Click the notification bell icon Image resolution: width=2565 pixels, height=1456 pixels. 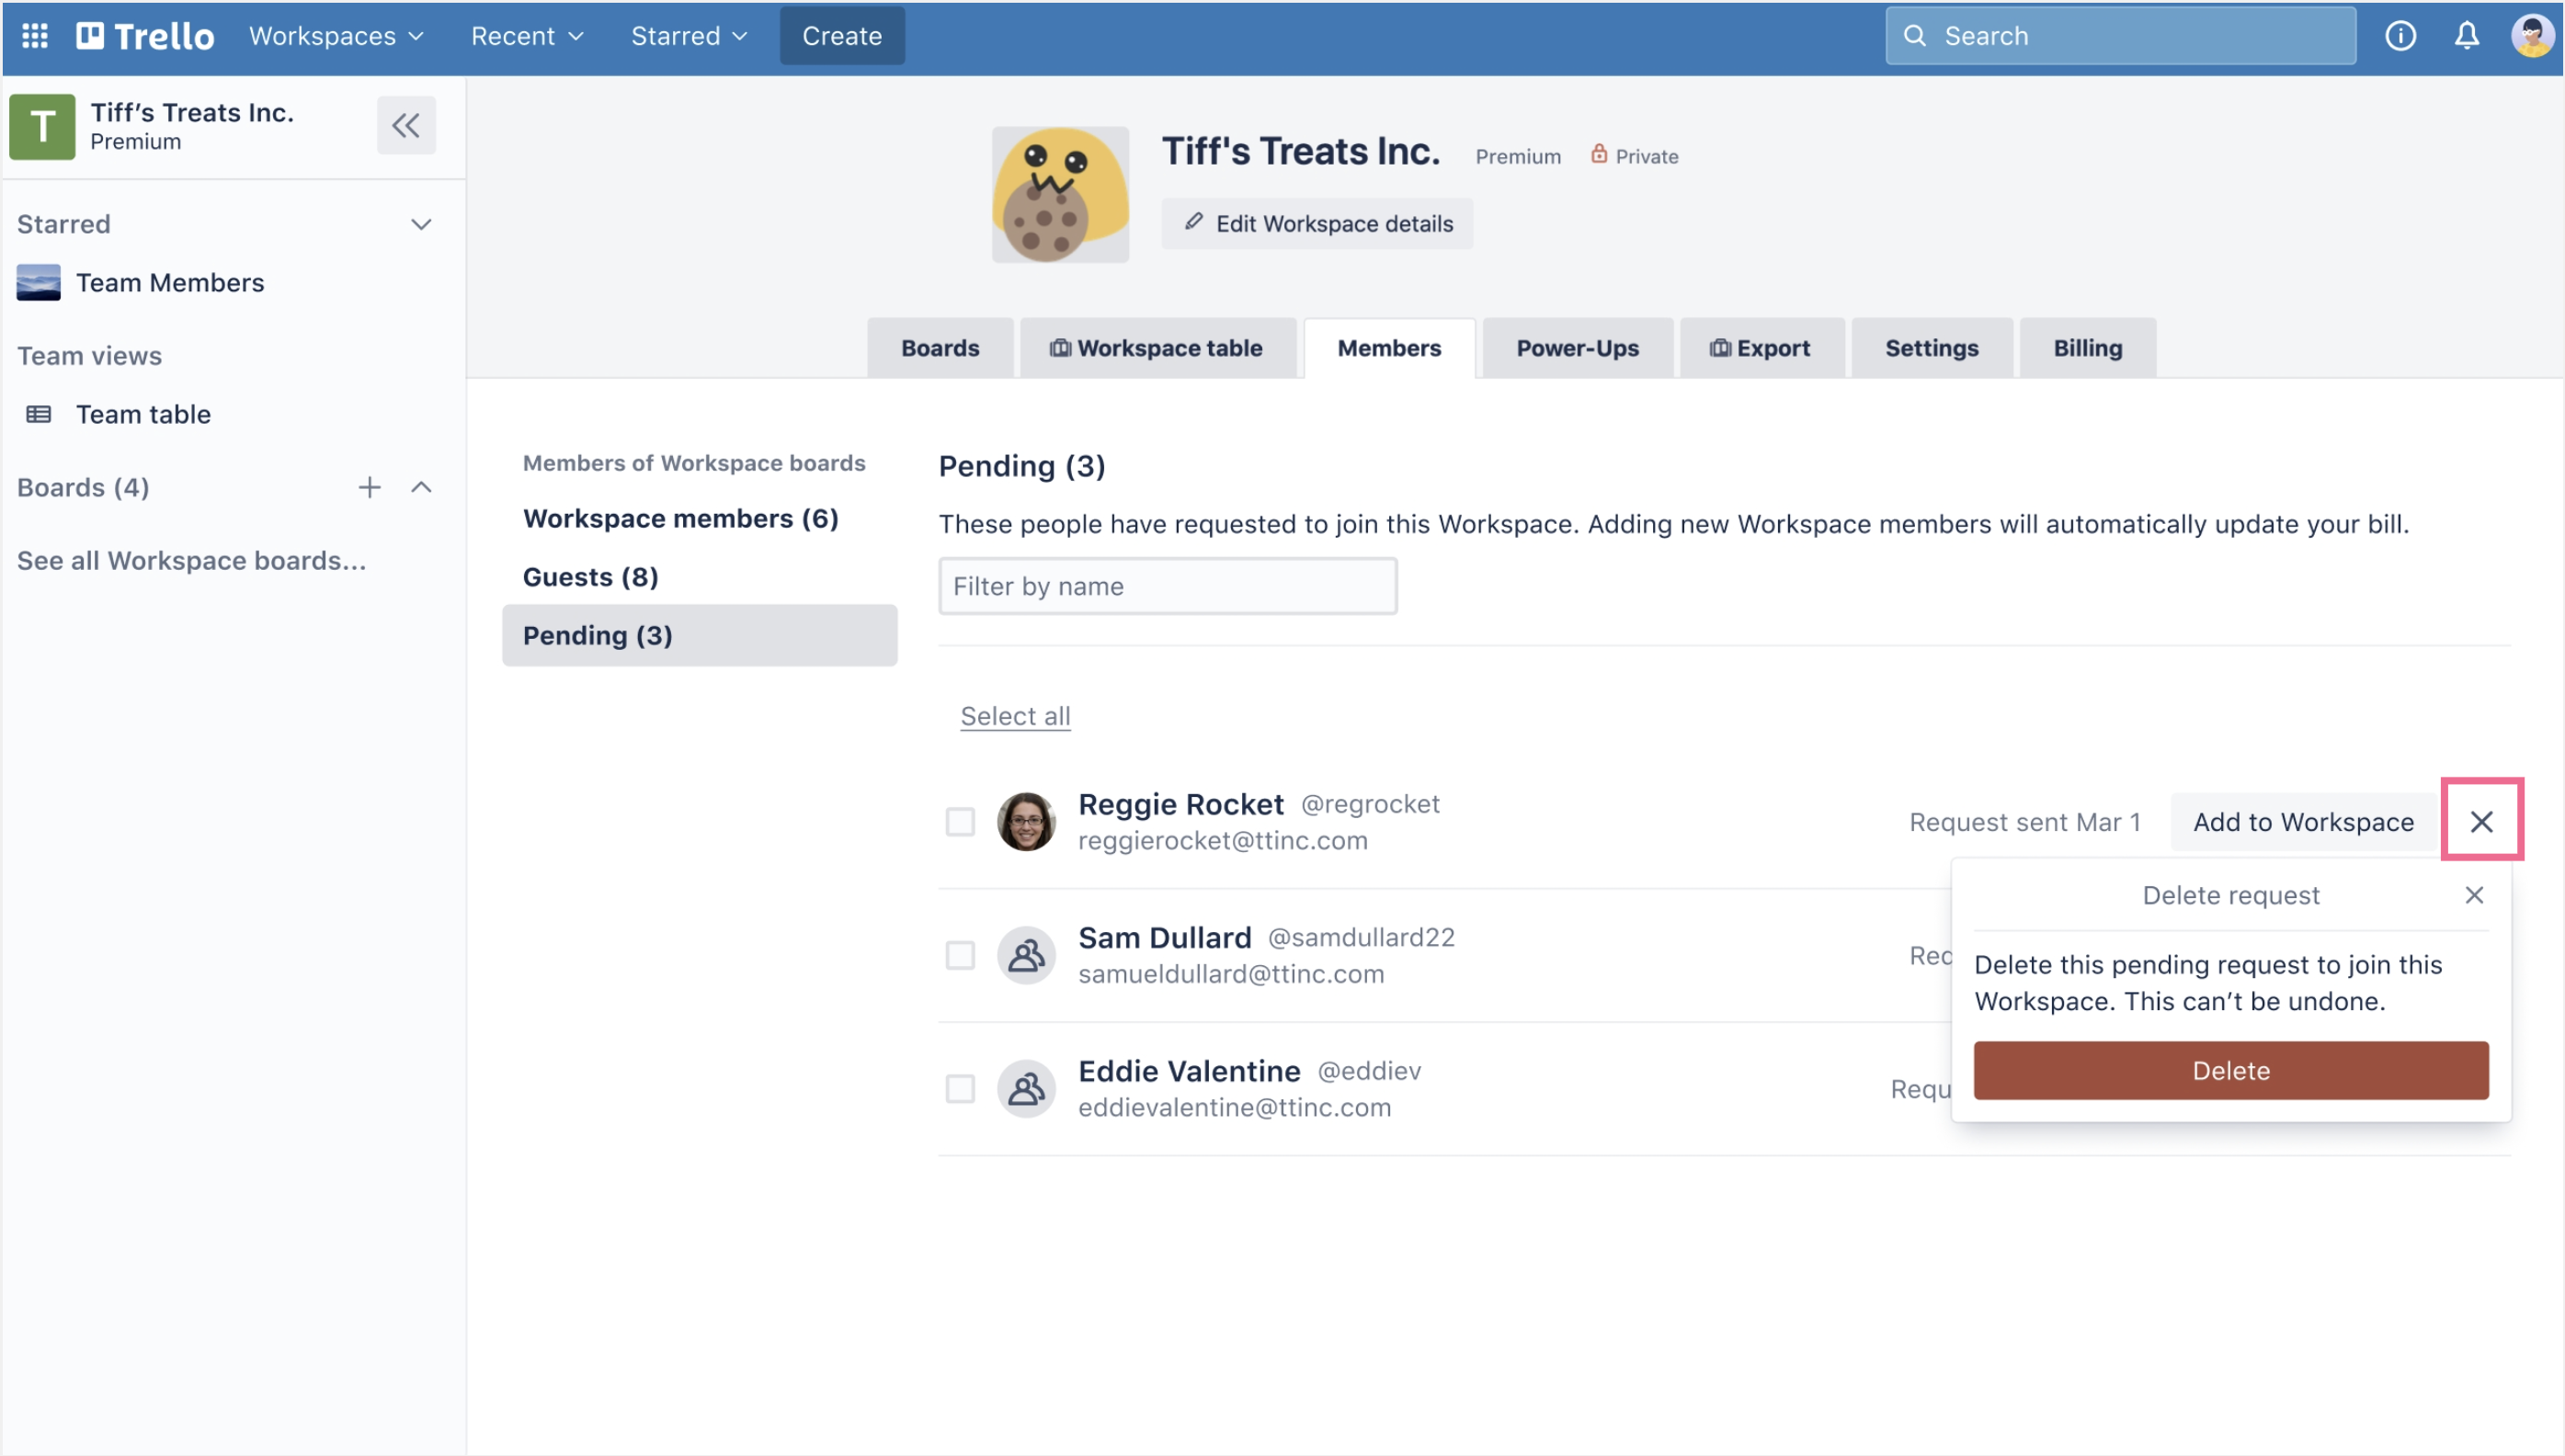(2463, 33)
